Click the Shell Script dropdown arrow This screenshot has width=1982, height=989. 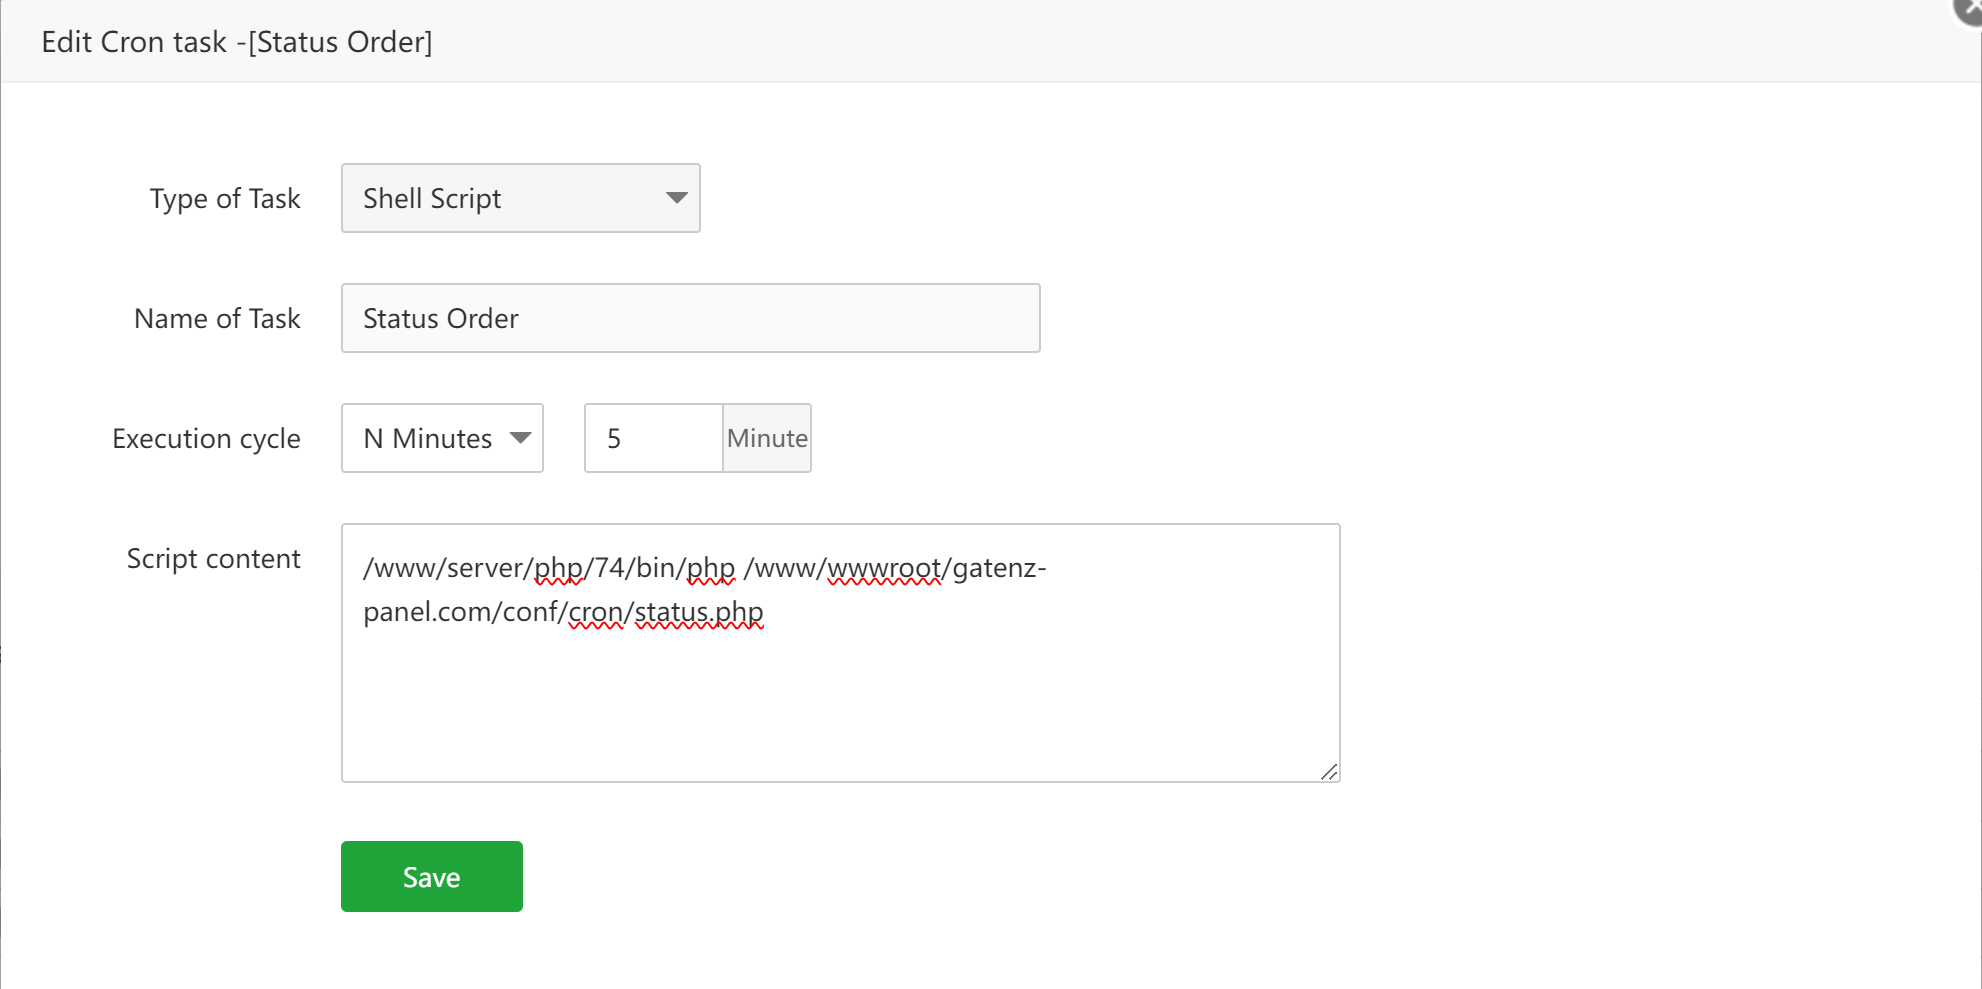point(677,198)
